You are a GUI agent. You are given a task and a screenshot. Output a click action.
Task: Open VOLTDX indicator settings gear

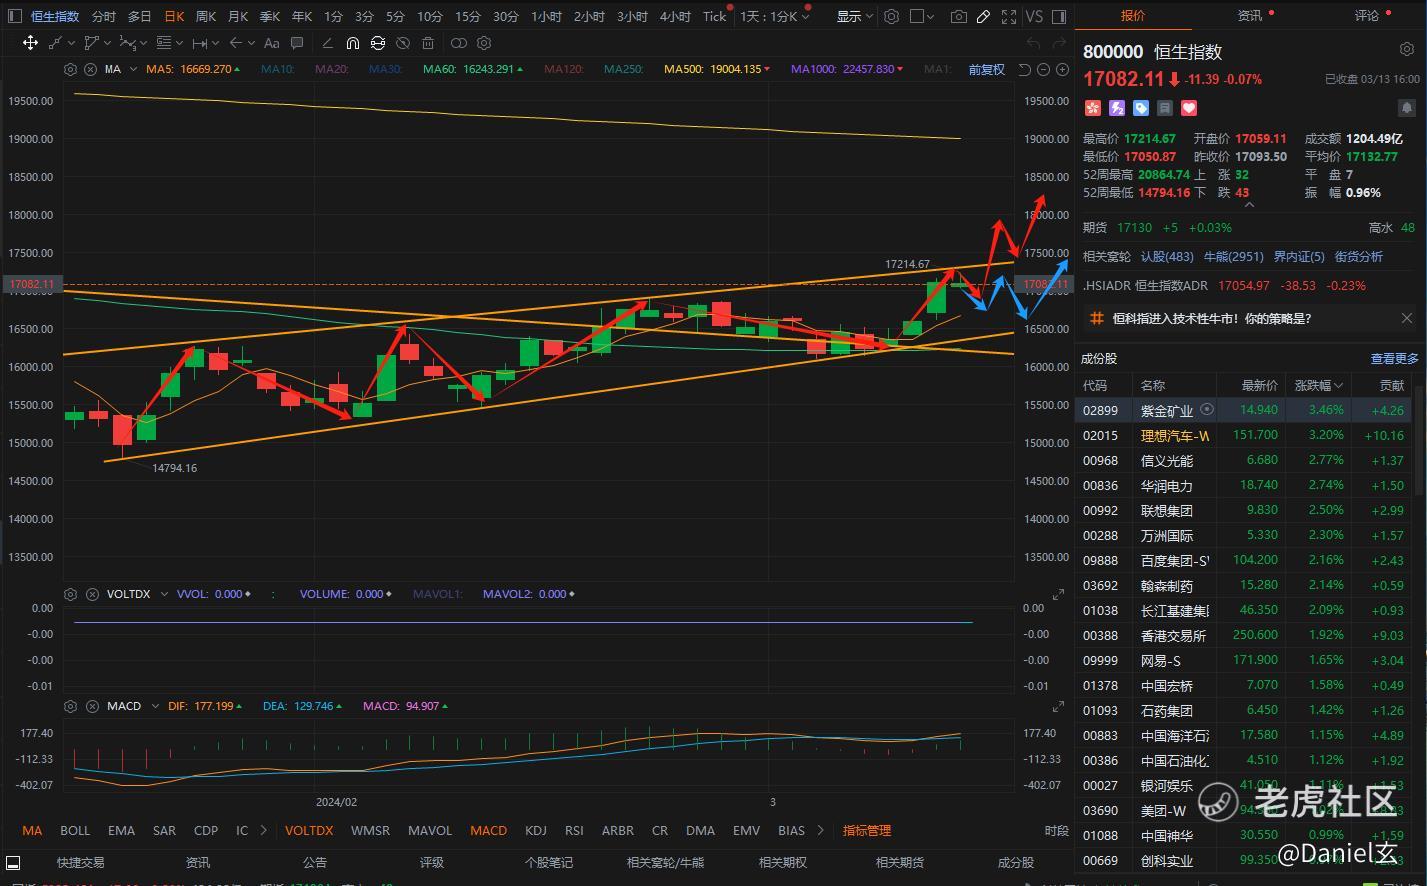coord(70,594)
